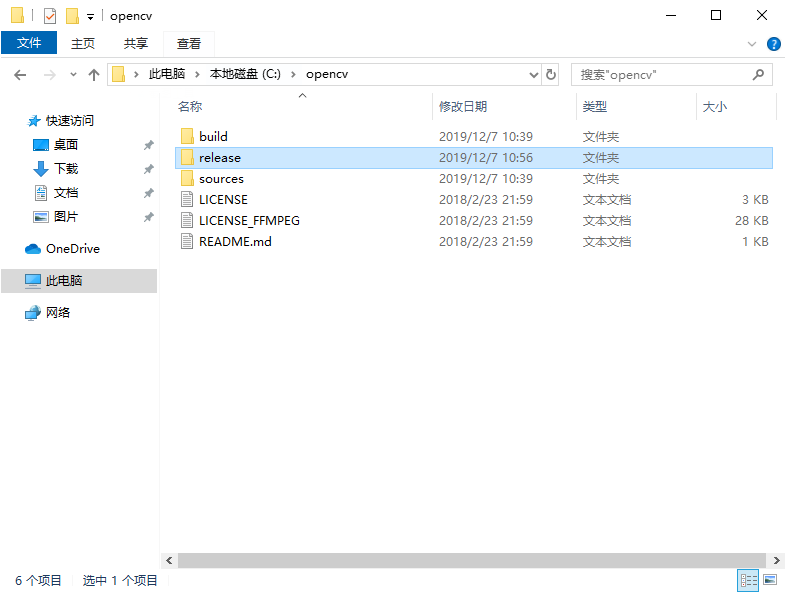Click the pin icon beside 文档
The image size is (786, 593).
pos(148,193)
